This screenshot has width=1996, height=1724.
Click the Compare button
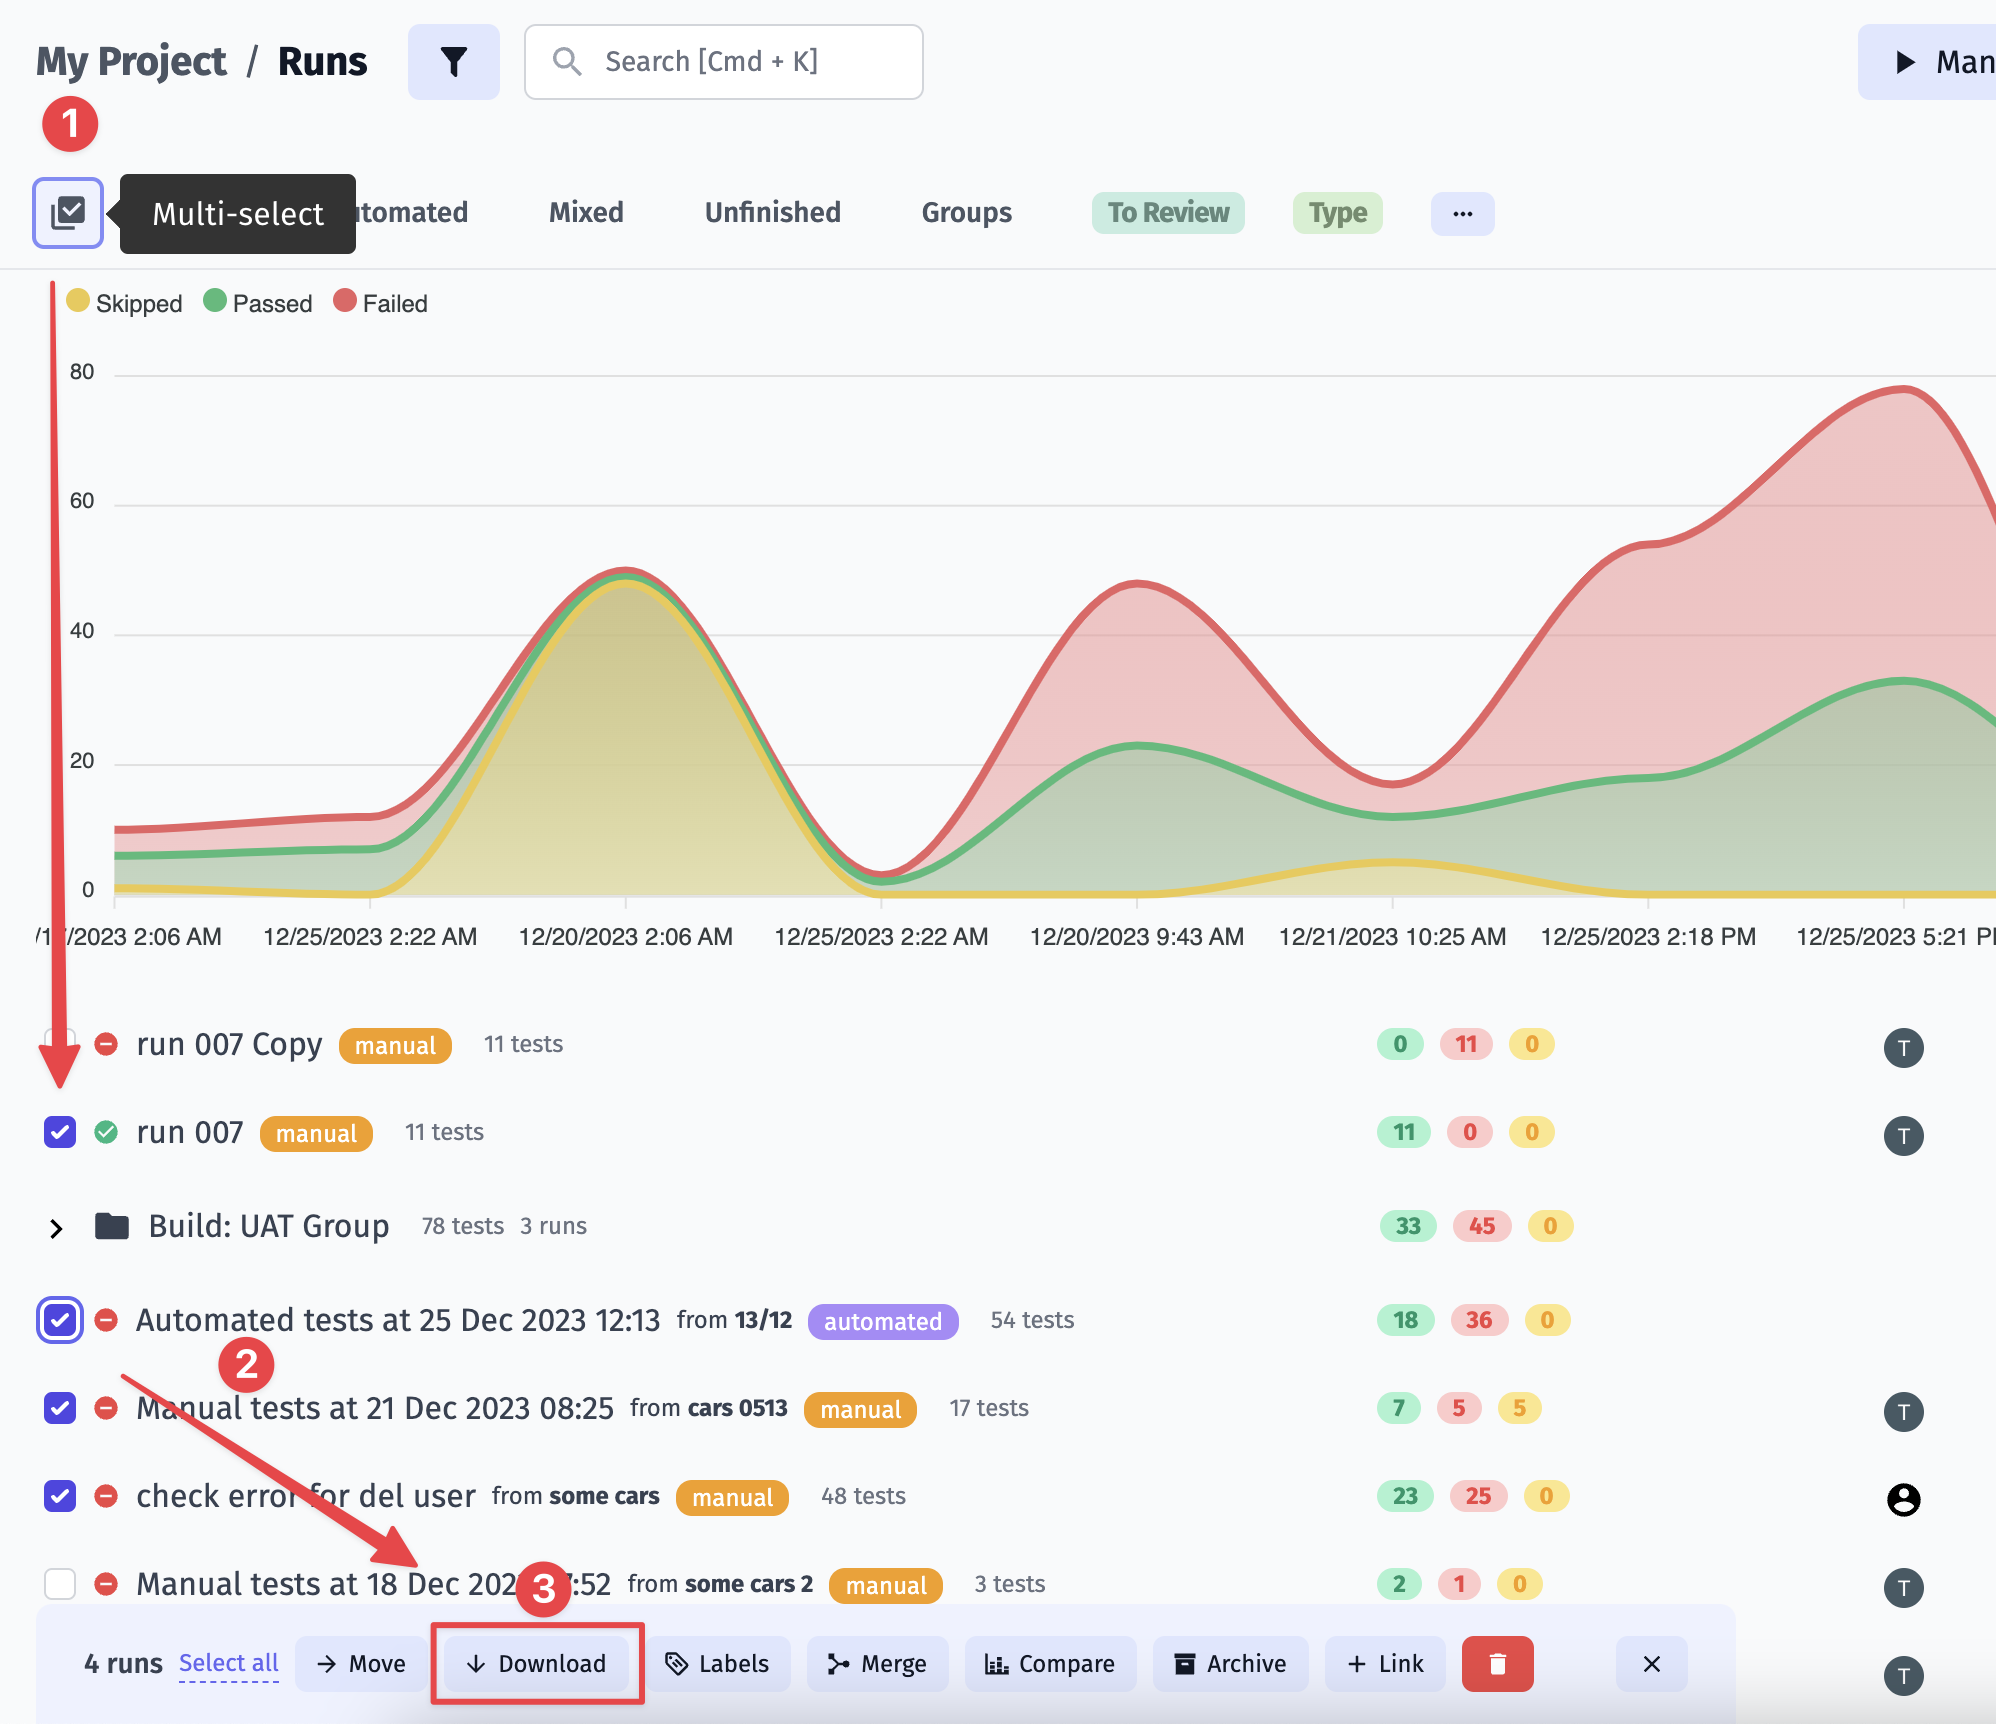click(1050, 1663)
